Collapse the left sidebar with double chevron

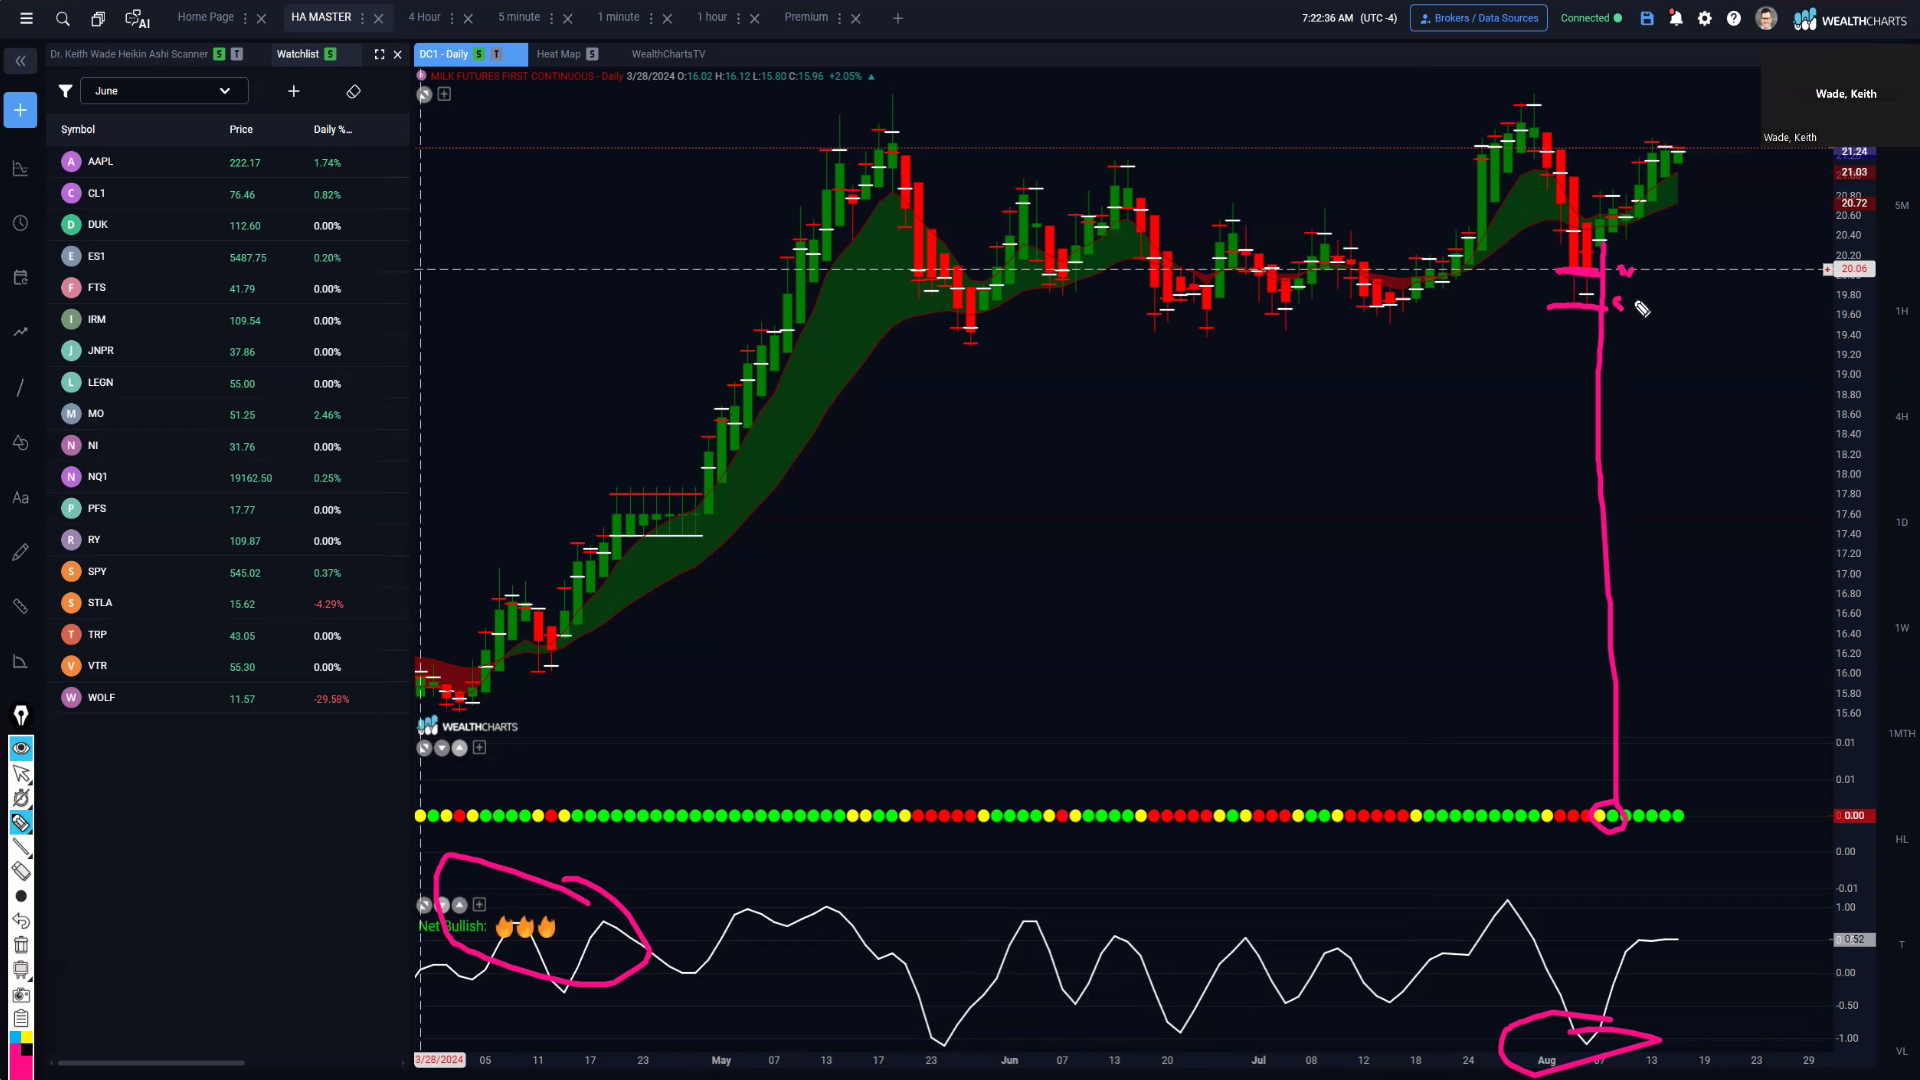pos(20,61)
